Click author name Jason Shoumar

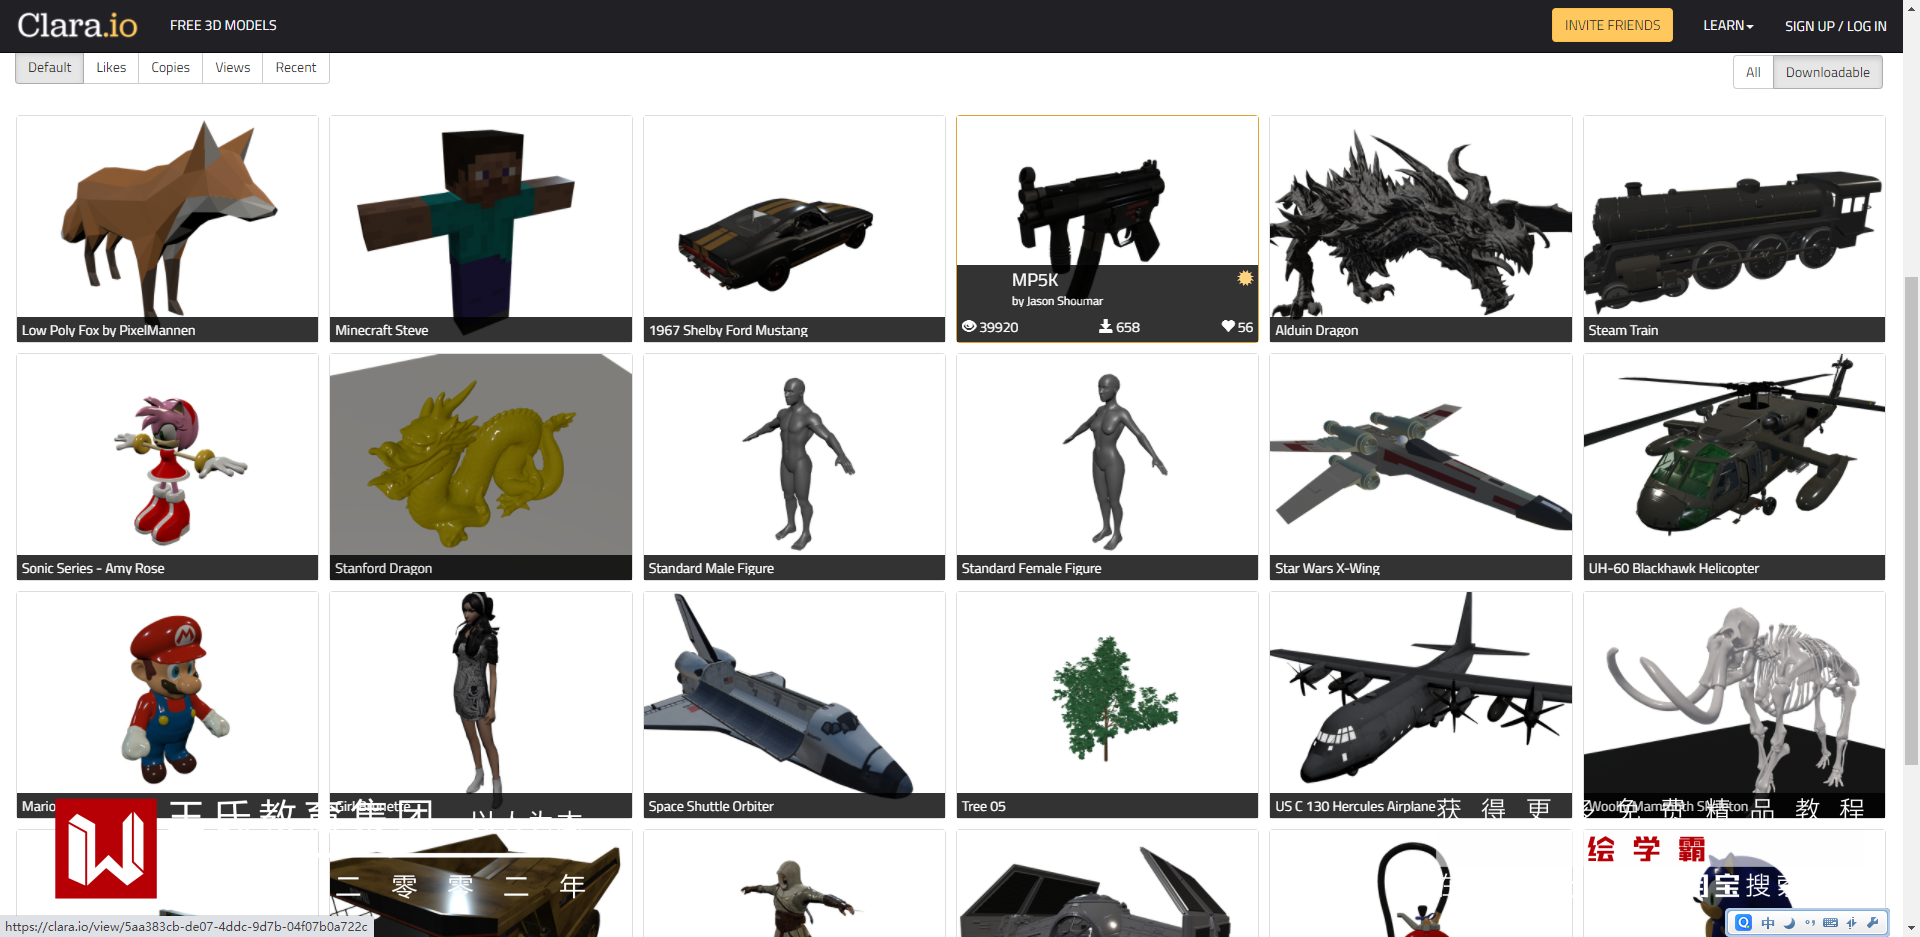point(1064,301)
